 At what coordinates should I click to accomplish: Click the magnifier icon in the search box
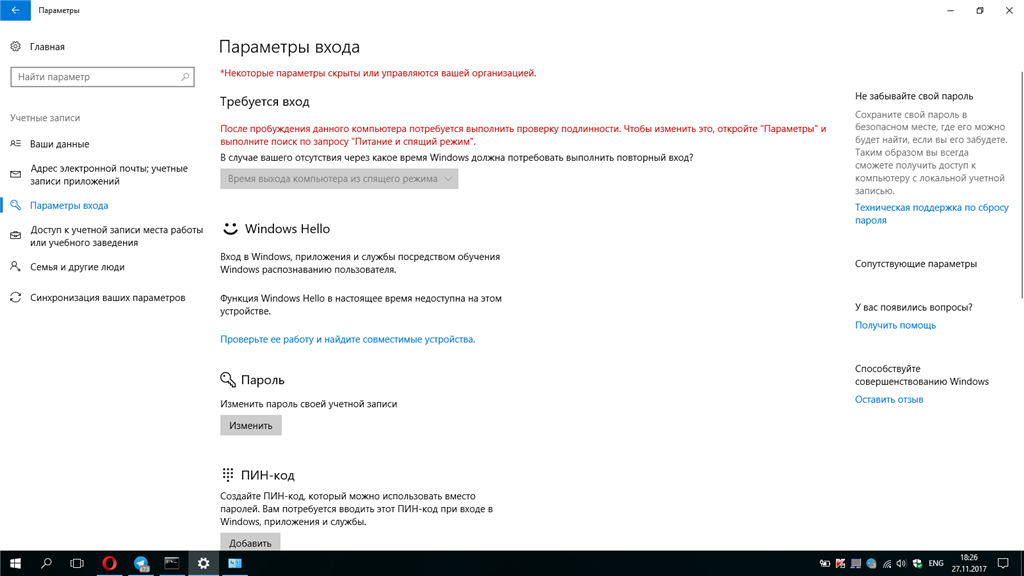point(185,77)
